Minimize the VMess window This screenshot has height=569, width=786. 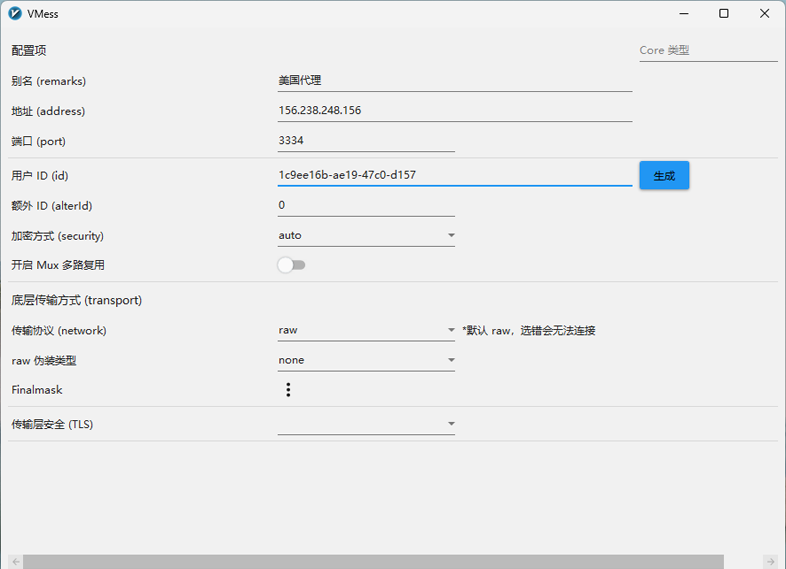[684, 14]
